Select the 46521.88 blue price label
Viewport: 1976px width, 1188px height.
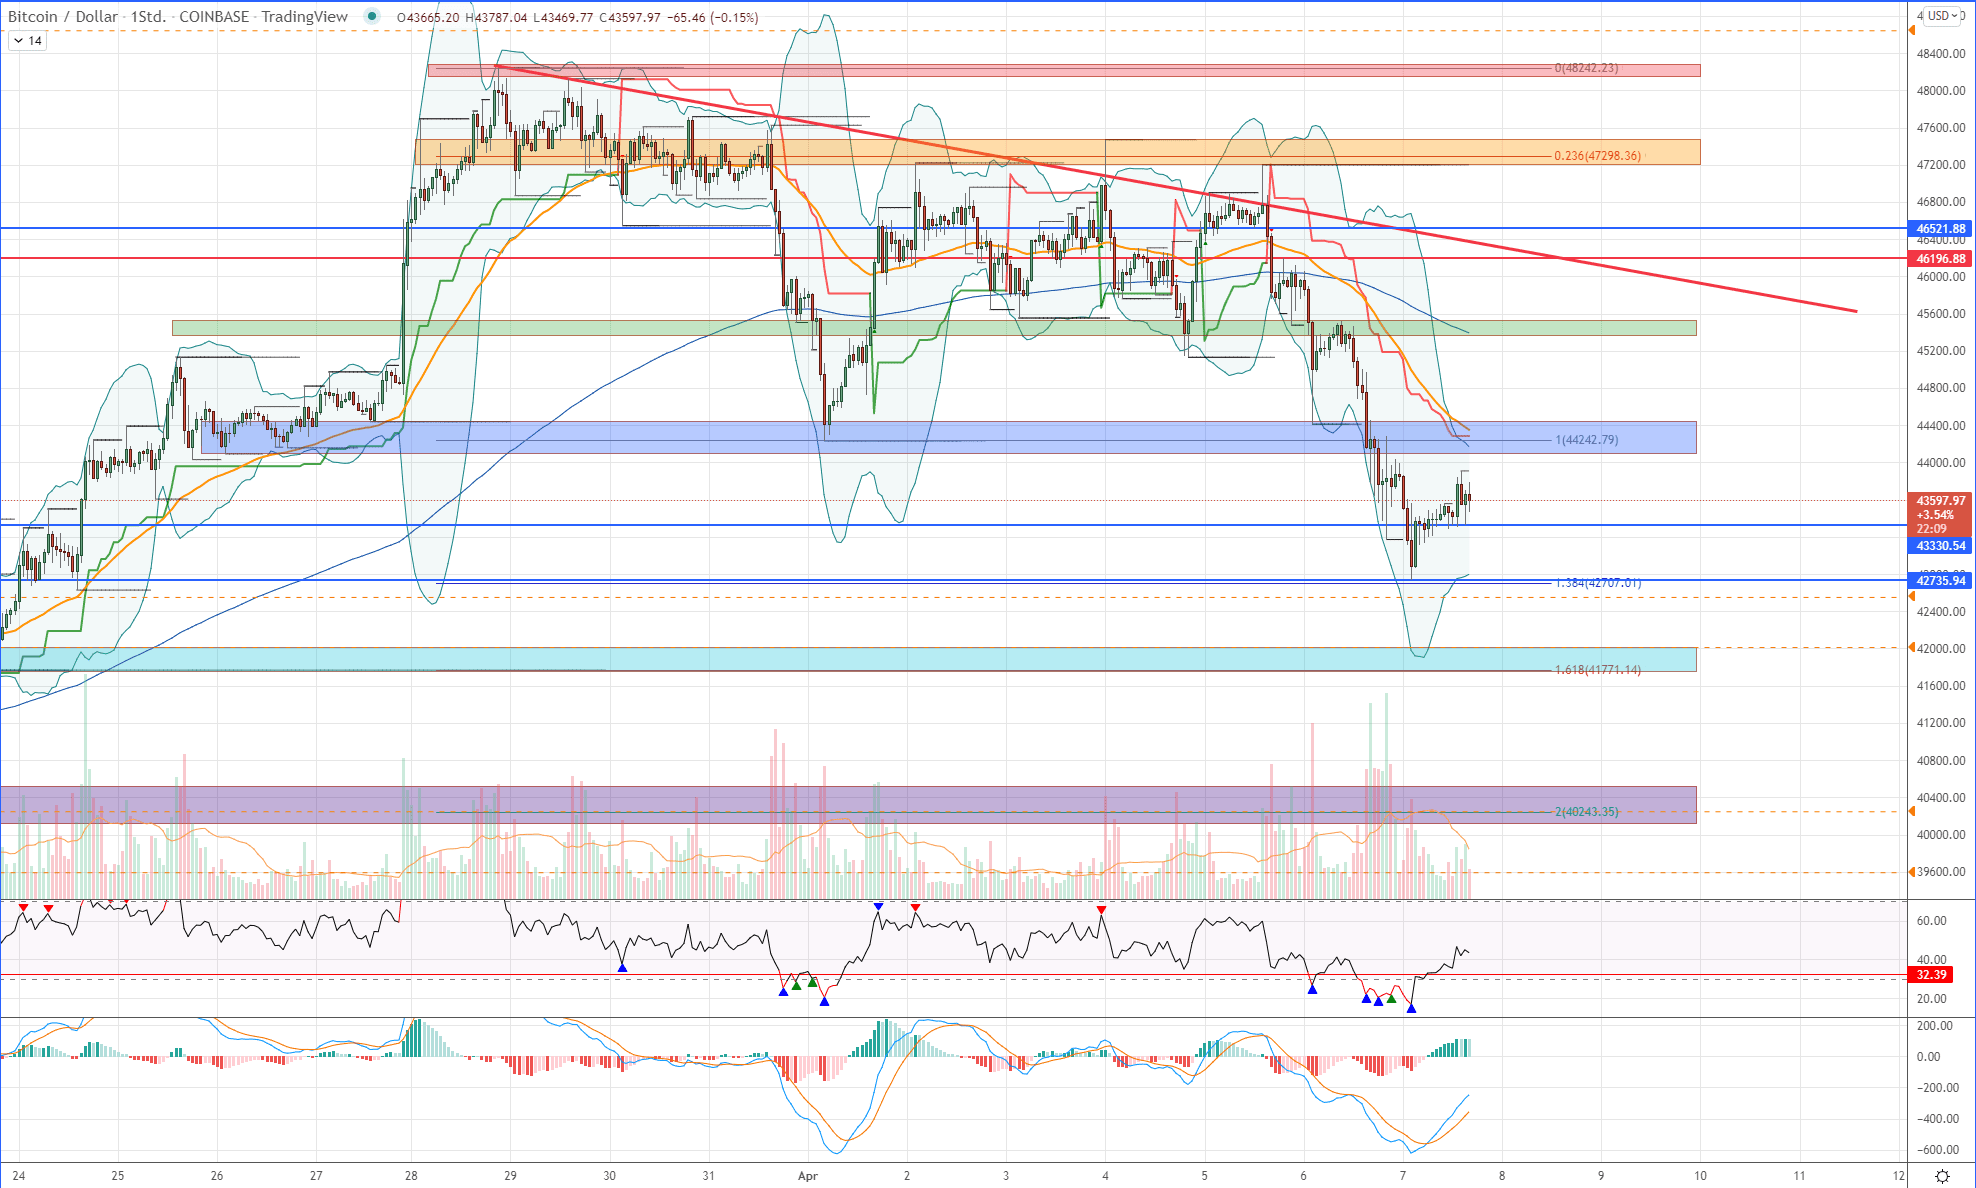tap(1940, 229)
